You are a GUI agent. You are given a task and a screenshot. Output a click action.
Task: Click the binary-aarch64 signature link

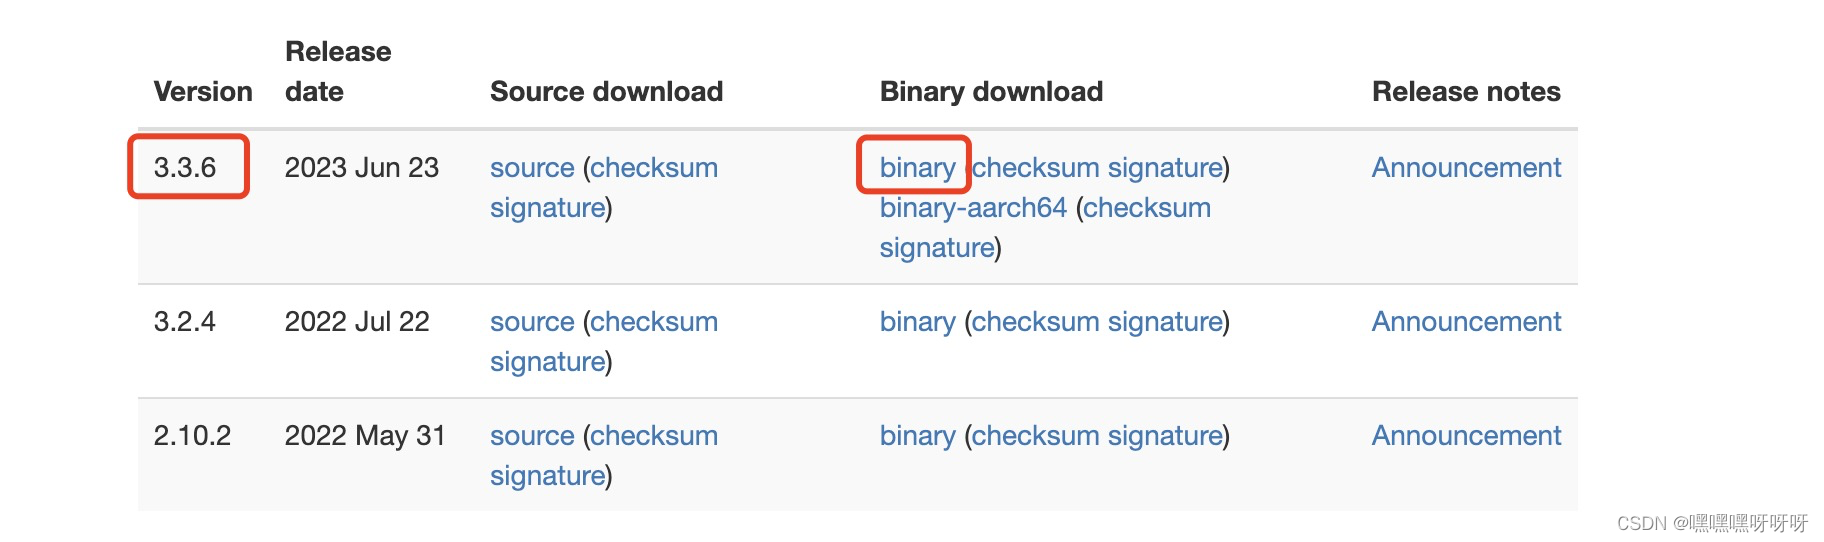(937, 248)
